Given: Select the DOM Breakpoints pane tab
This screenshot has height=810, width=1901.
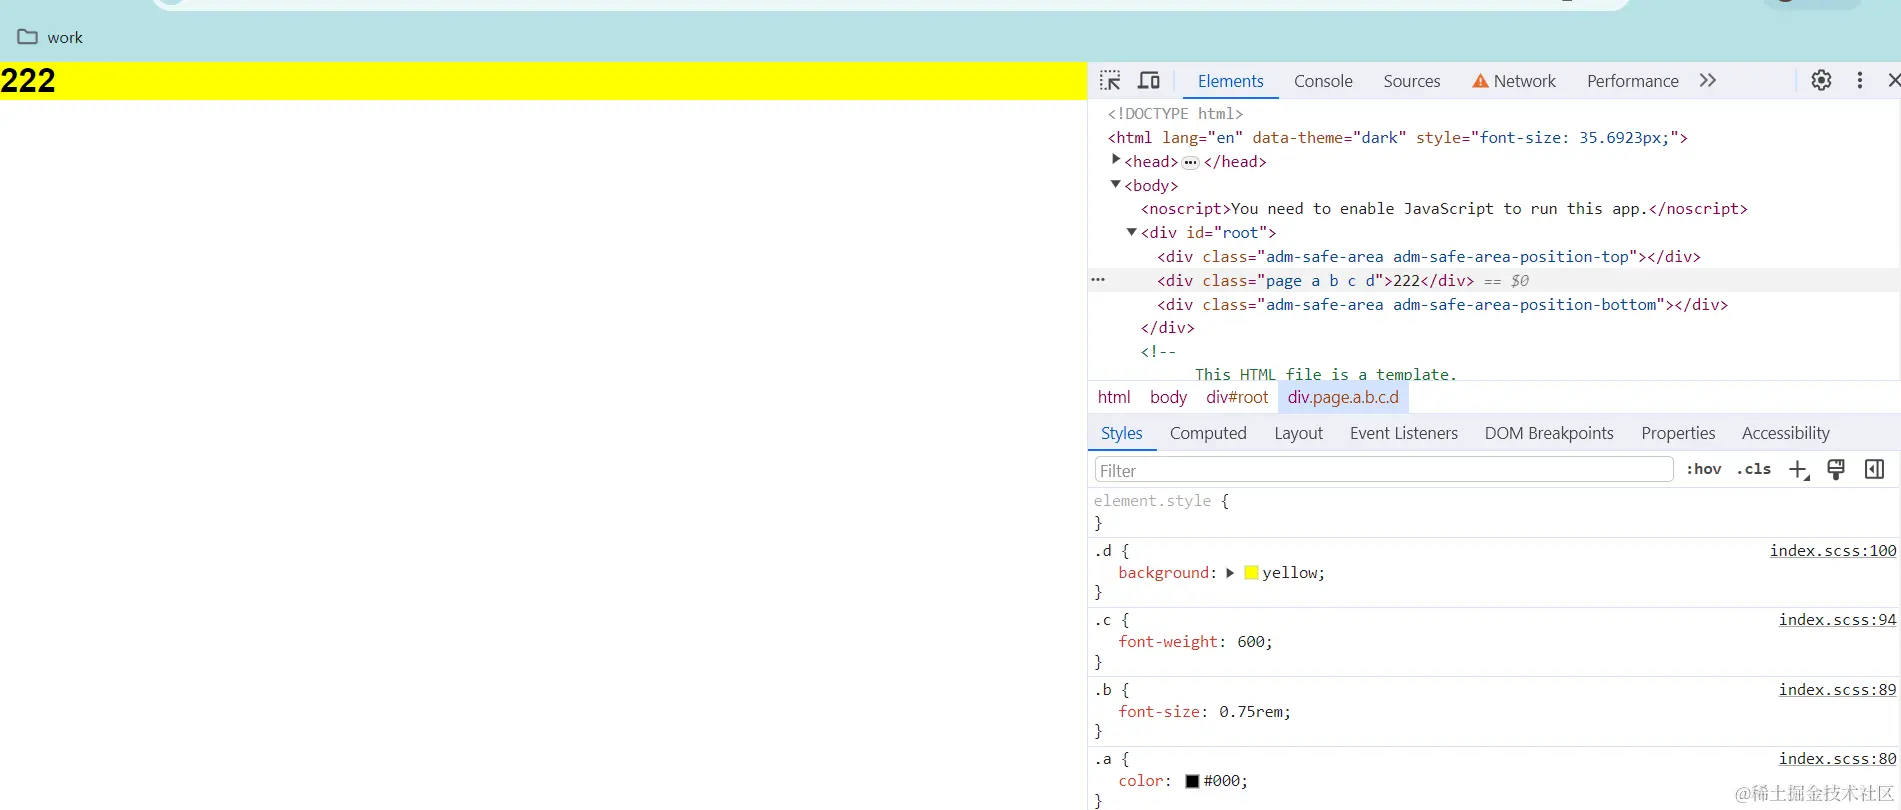Looking at the screenshot, I should tap(1549, 433).
